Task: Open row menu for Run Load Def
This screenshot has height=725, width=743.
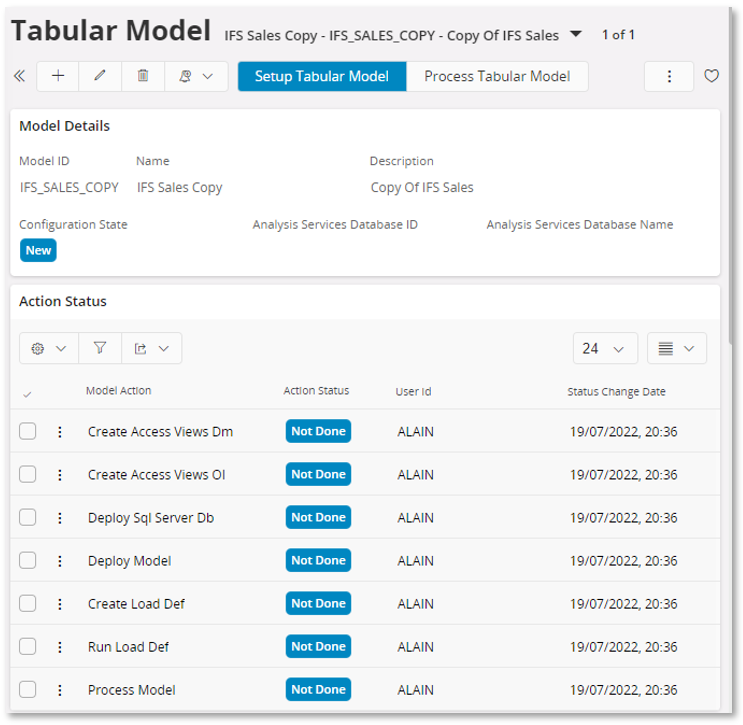Action: pos(60,647)
